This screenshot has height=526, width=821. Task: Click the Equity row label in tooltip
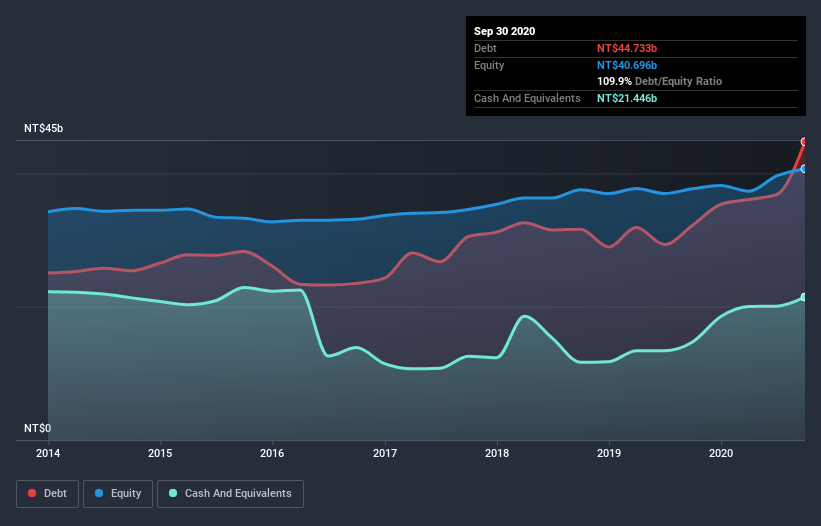click(x=489, y=65)
